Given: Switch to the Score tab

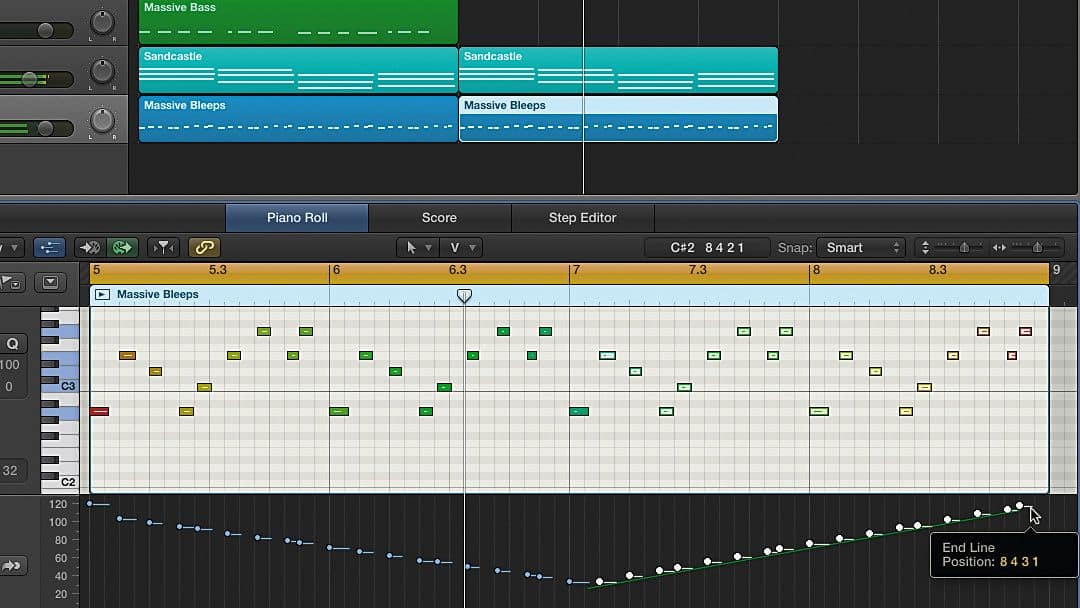Looking at the screenshot, I should (438, 217).
